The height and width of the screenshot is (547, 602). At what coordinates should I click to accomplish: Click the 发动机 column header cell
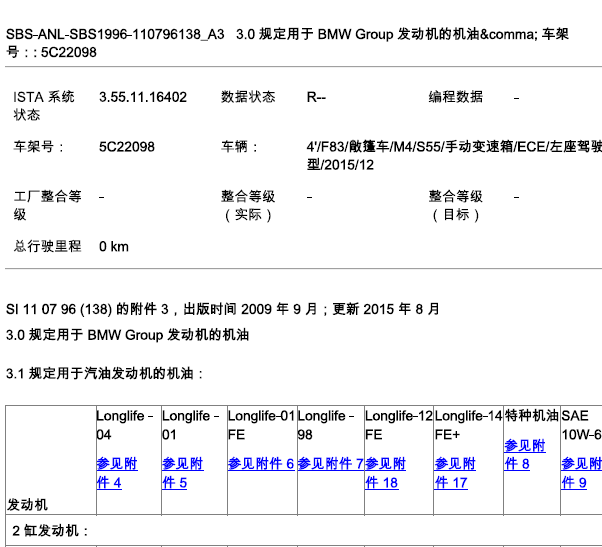click(x=51, y=460)
